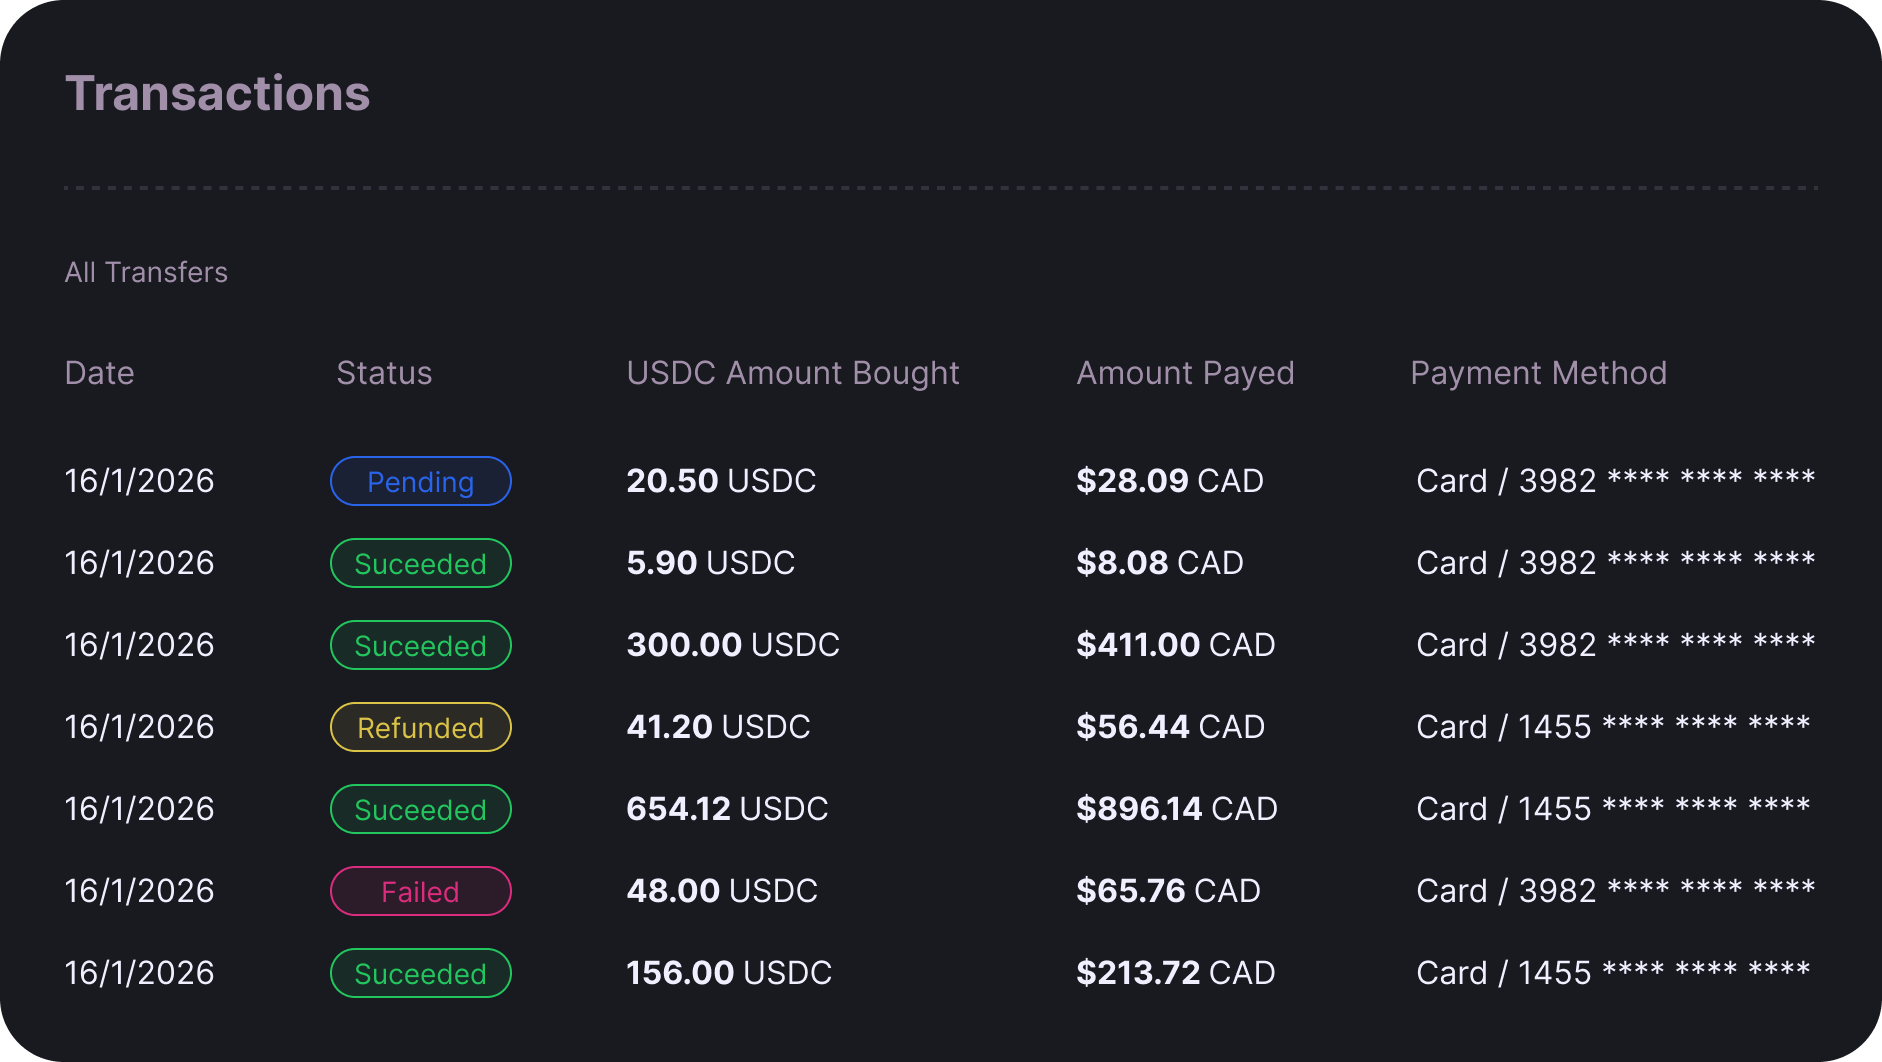Click the Amount Payed column header
Screen dimensions: 1882x1062
click(x=1185, y=373)
